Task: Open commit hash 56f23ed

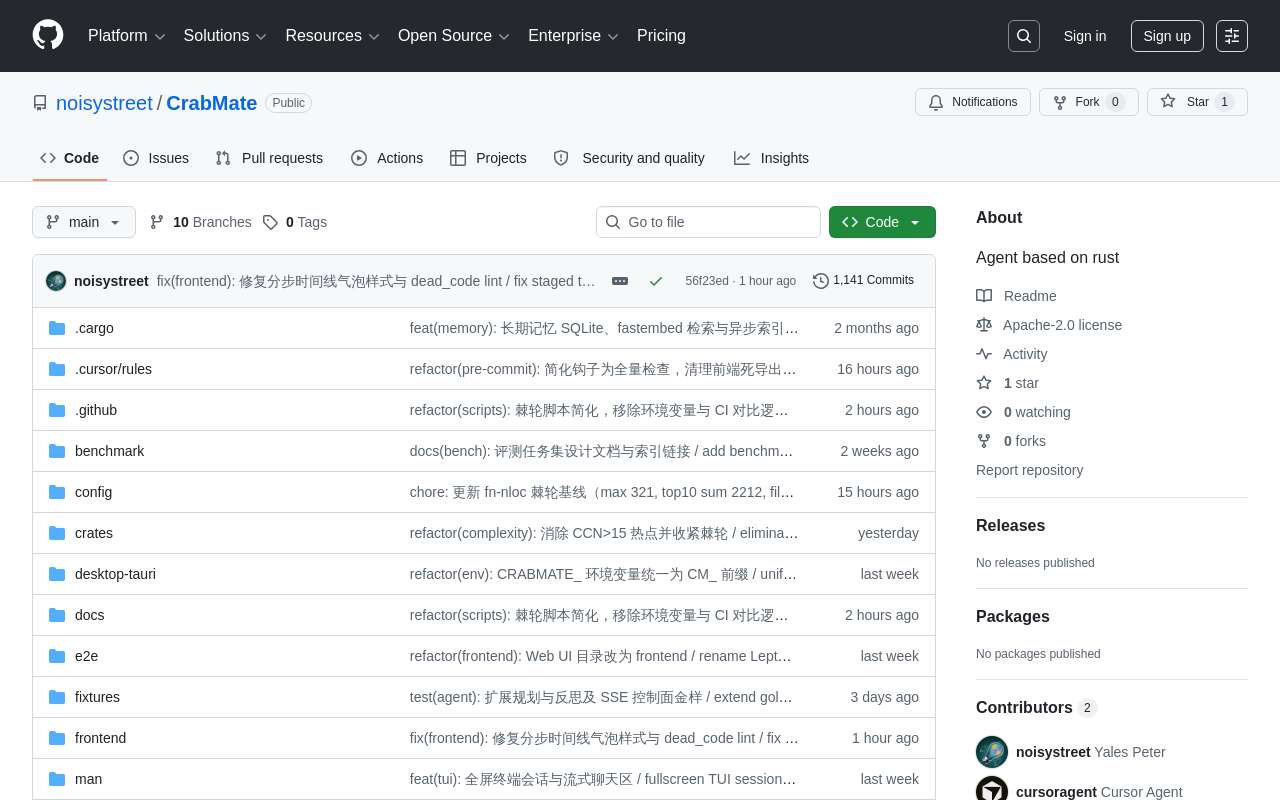Action: pyautogui.click(x=707, y=281)
